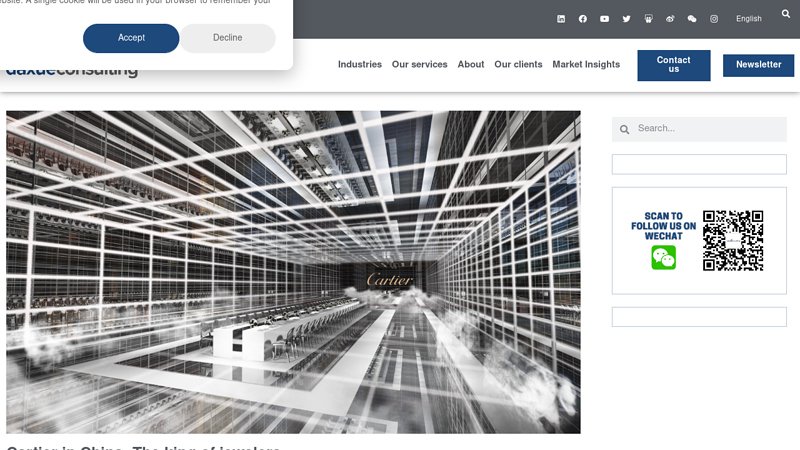Click the daxue consulting logo
The image size is (800, 450).
point(72,72)
